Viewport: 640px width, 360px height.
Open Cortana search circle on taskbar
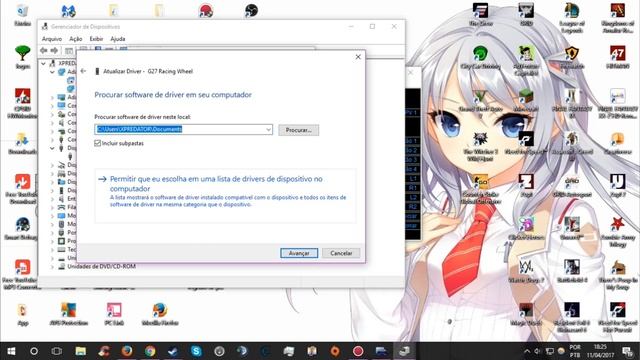coord(34,351)
